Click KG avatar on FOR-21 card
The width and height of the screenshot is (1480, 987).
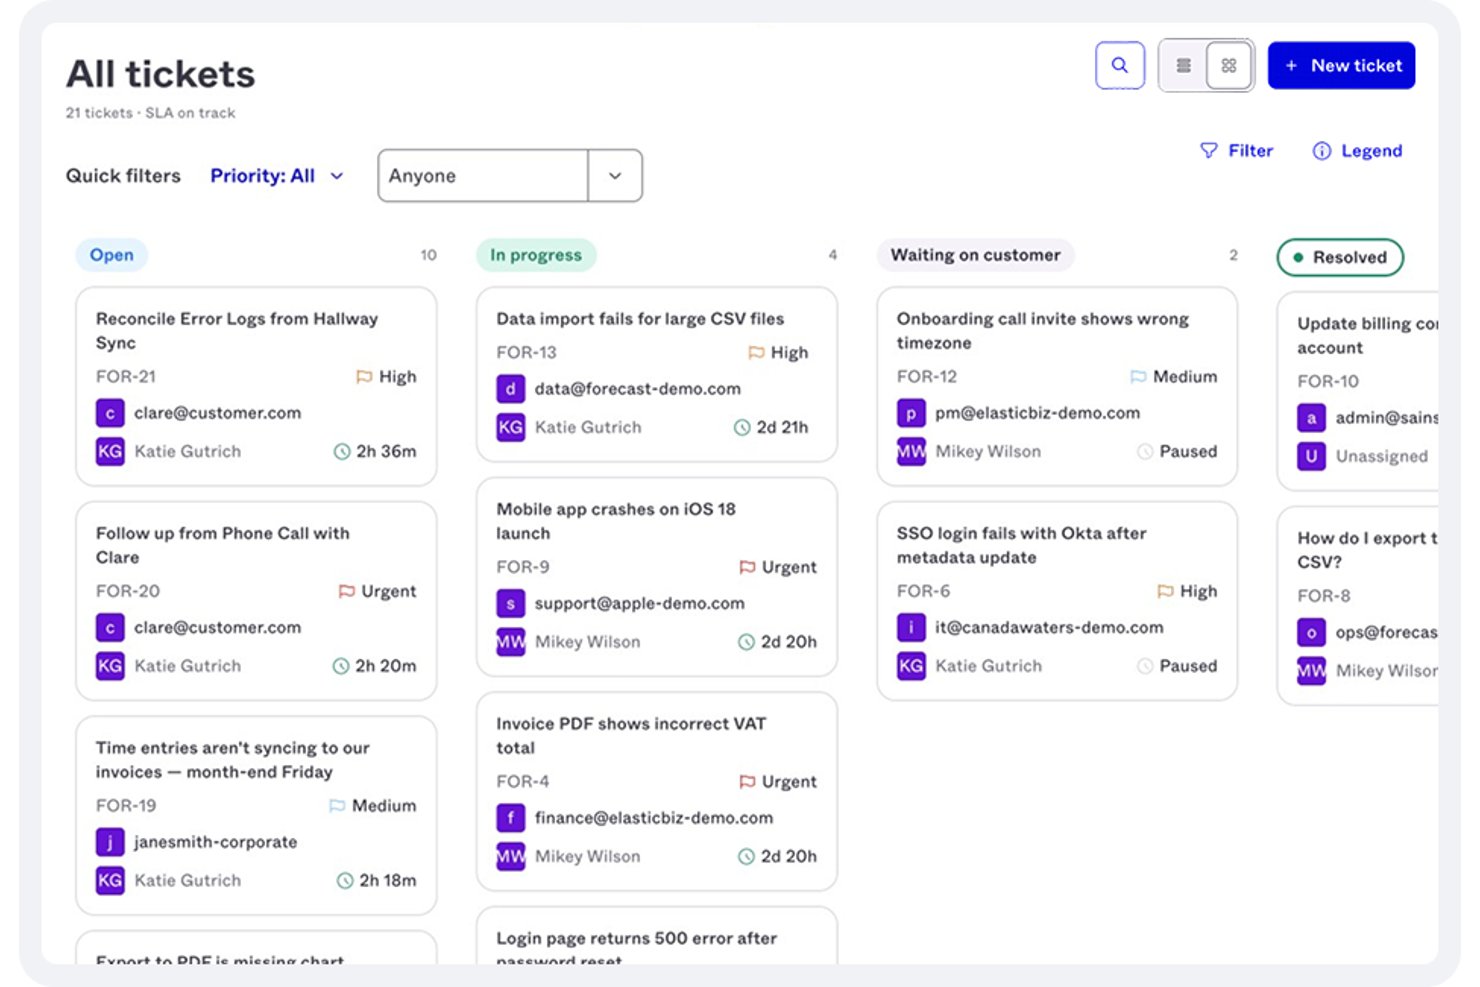[110, 451]
